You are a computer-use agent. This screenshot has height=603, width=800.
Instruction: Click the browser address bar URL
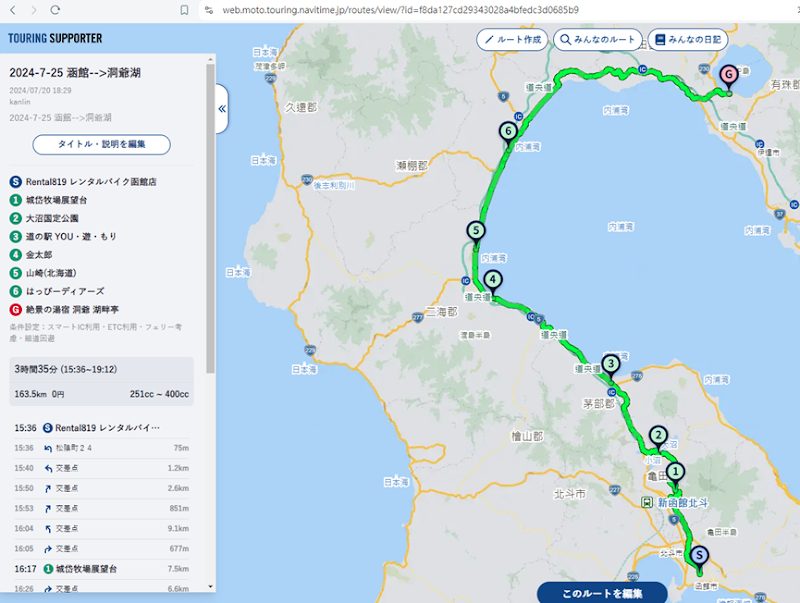400,9
